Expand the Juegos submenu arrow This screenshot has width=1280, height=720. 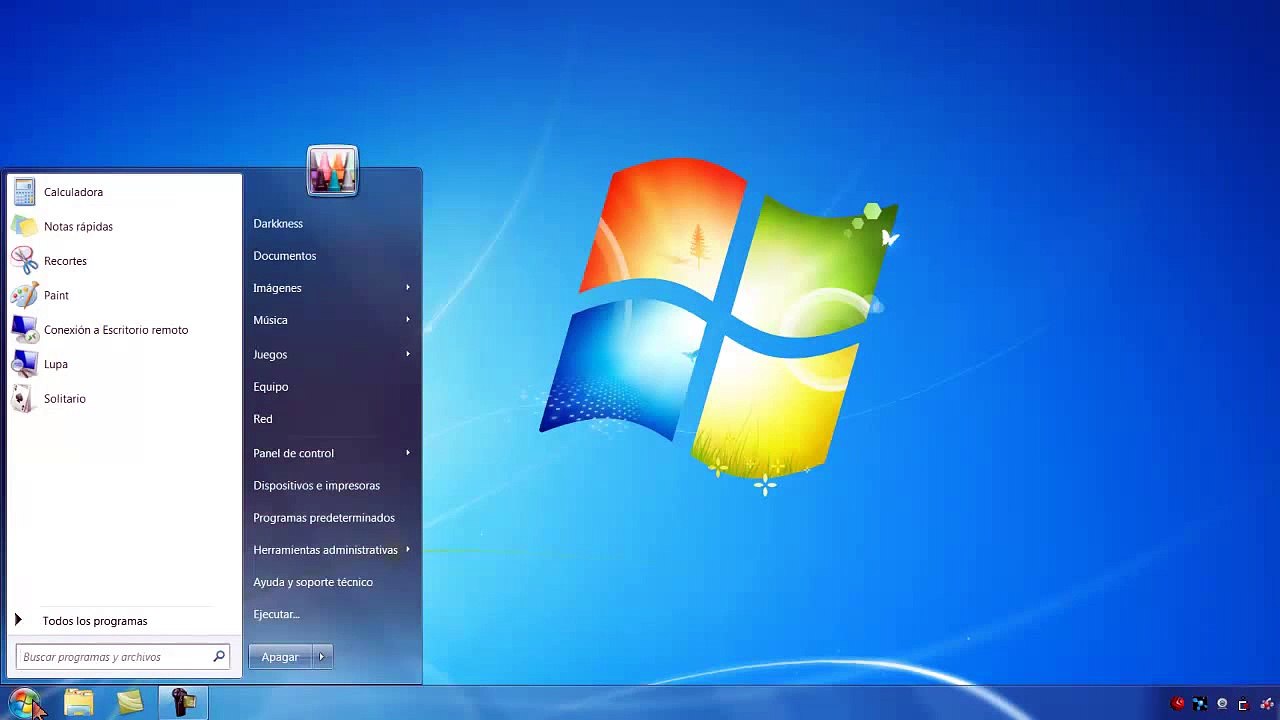(408, 354)
